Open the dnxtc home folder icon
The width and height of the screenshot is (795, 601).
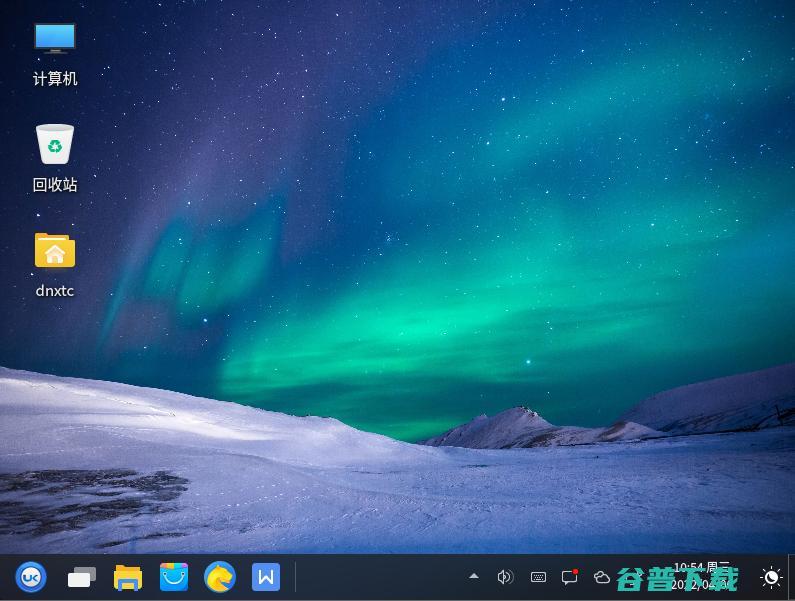55,250
